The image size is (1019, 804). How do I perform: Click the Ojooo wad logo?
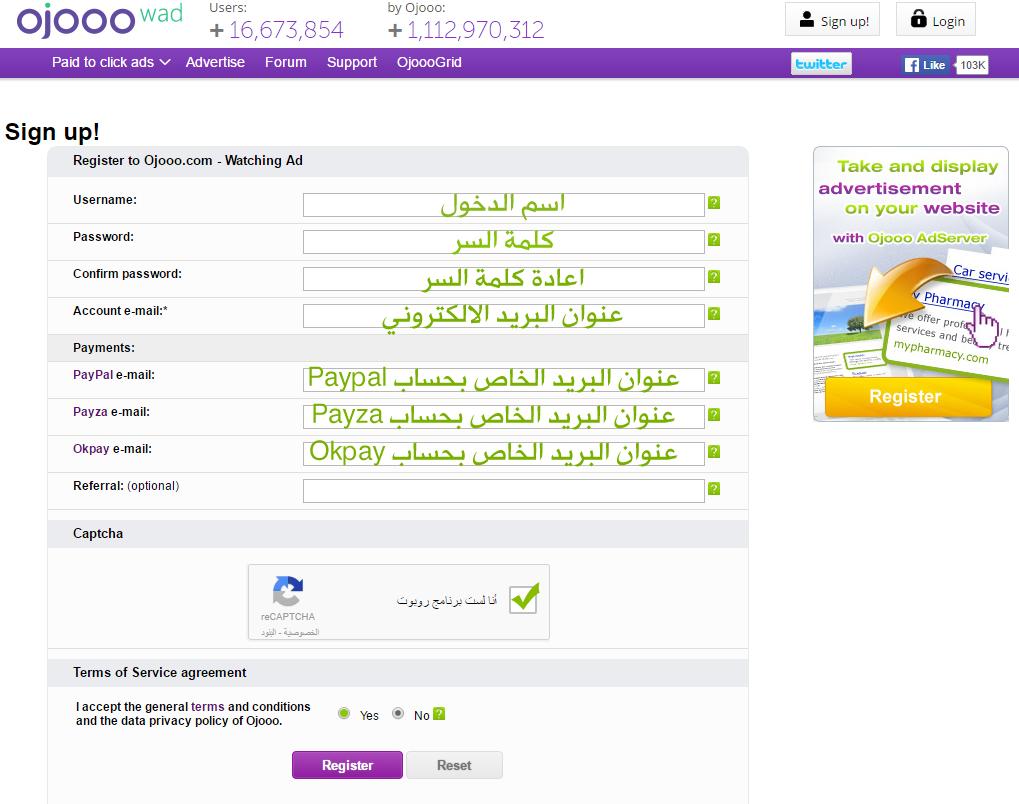(100, 19)
